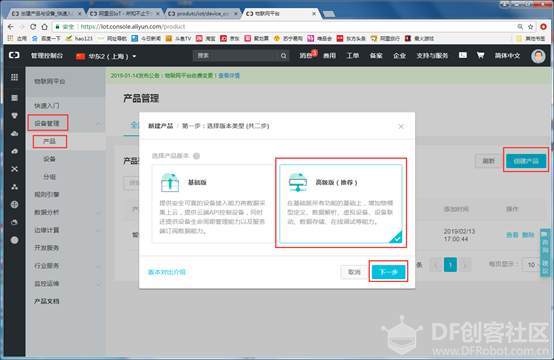Open the 咨询·建议 side tab

[x=545, y=253]
